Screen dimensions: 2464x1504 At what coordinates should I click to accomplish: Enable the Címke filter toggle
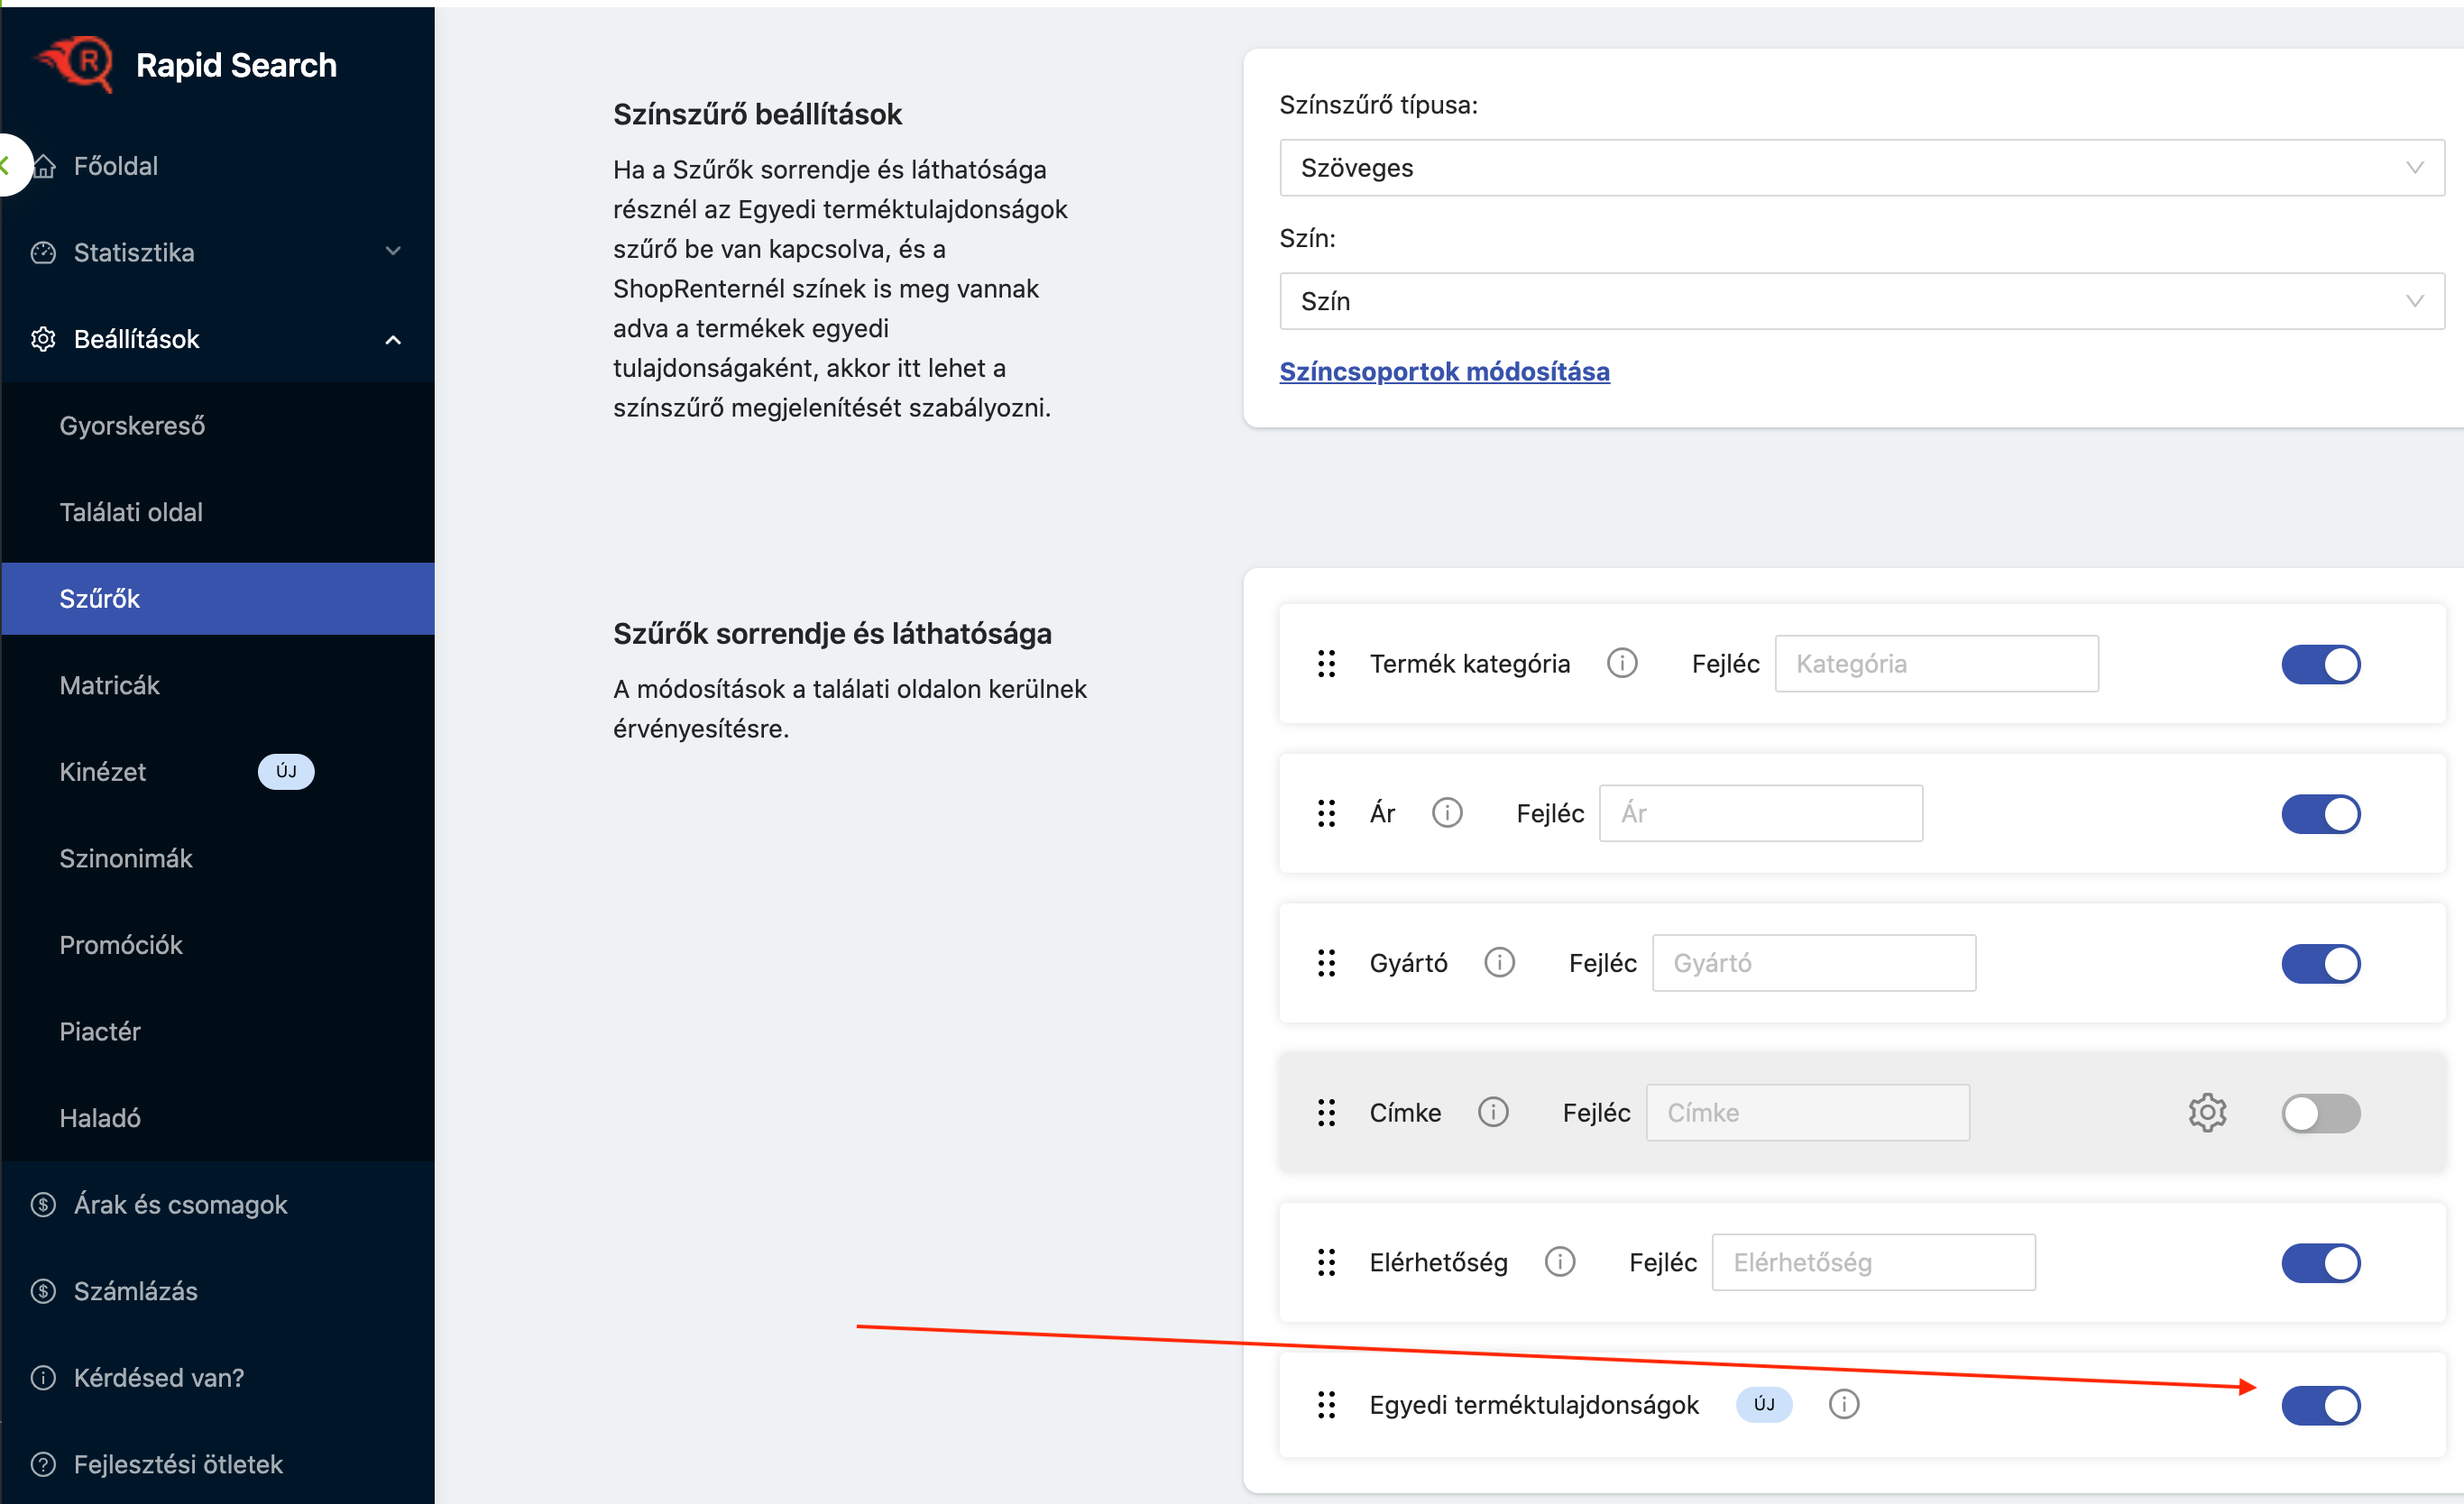tap(2320, 1113)
